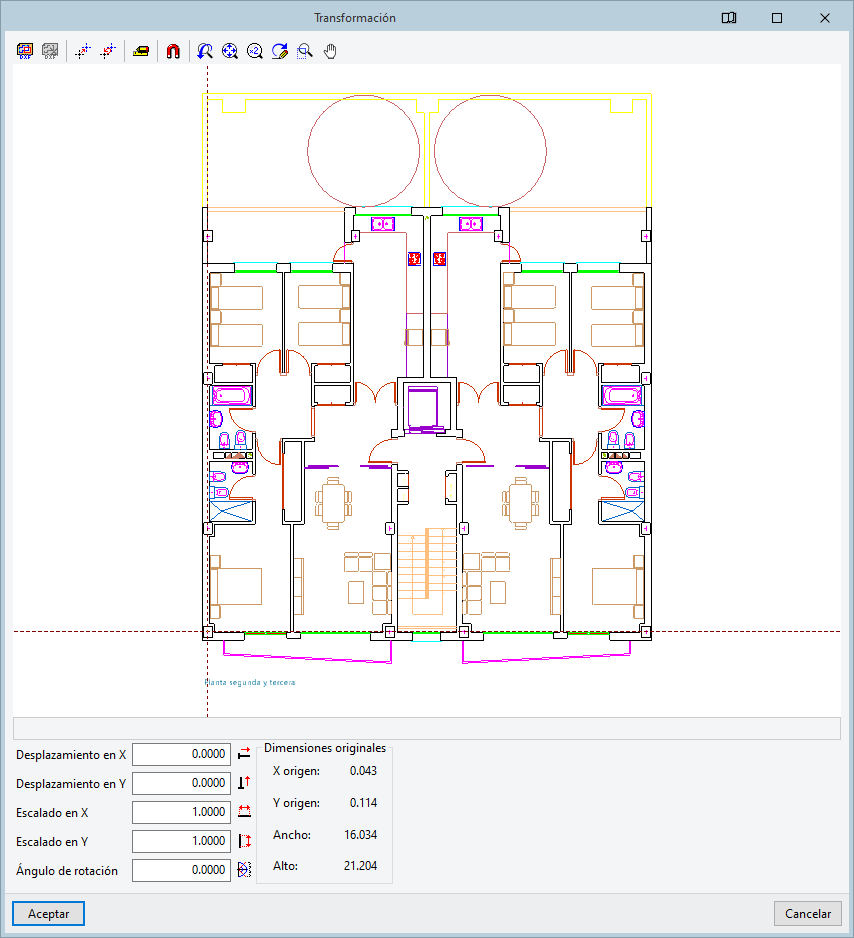Select the adjust origin with rotation tool

108,51
